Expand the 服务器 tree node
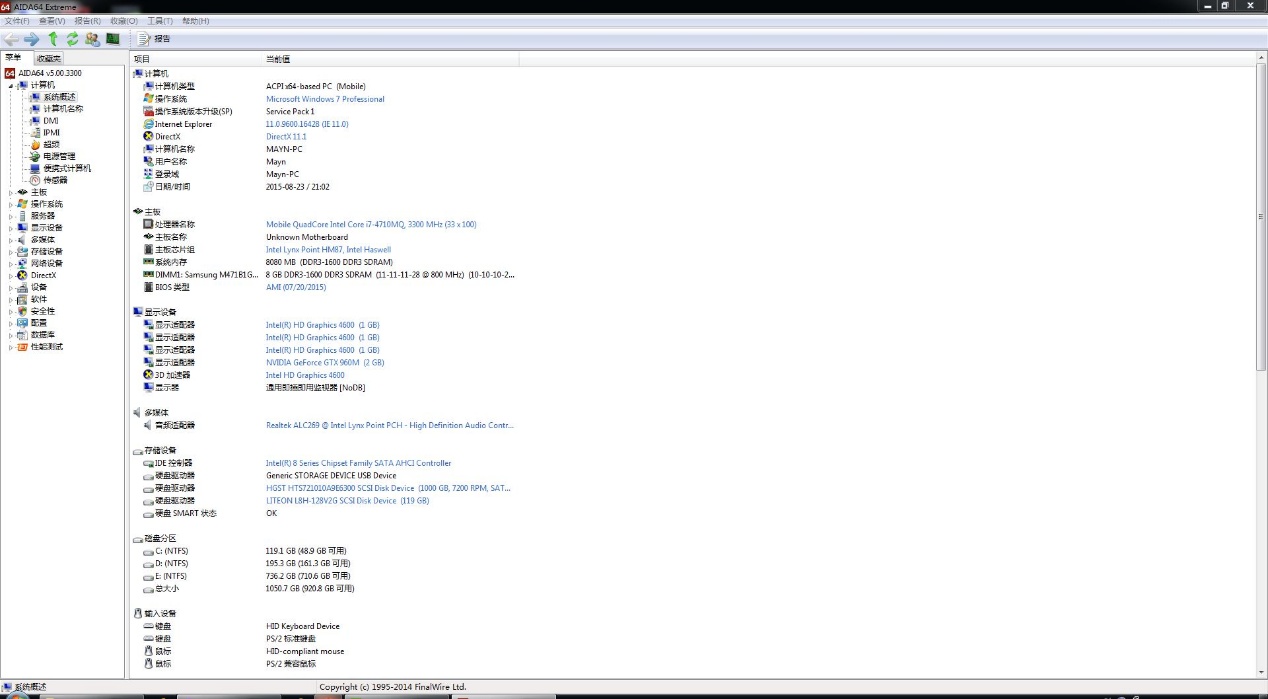 click(x=11, y=216)
